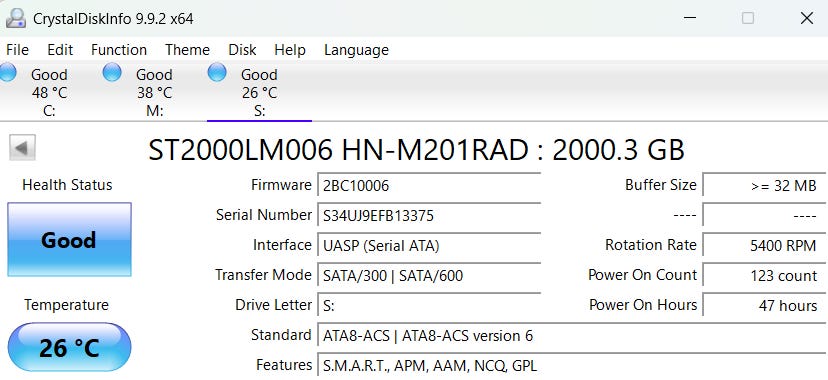Select the C: drive tab
The height and width of the screenshot is (380, 828).
point(49,92)
